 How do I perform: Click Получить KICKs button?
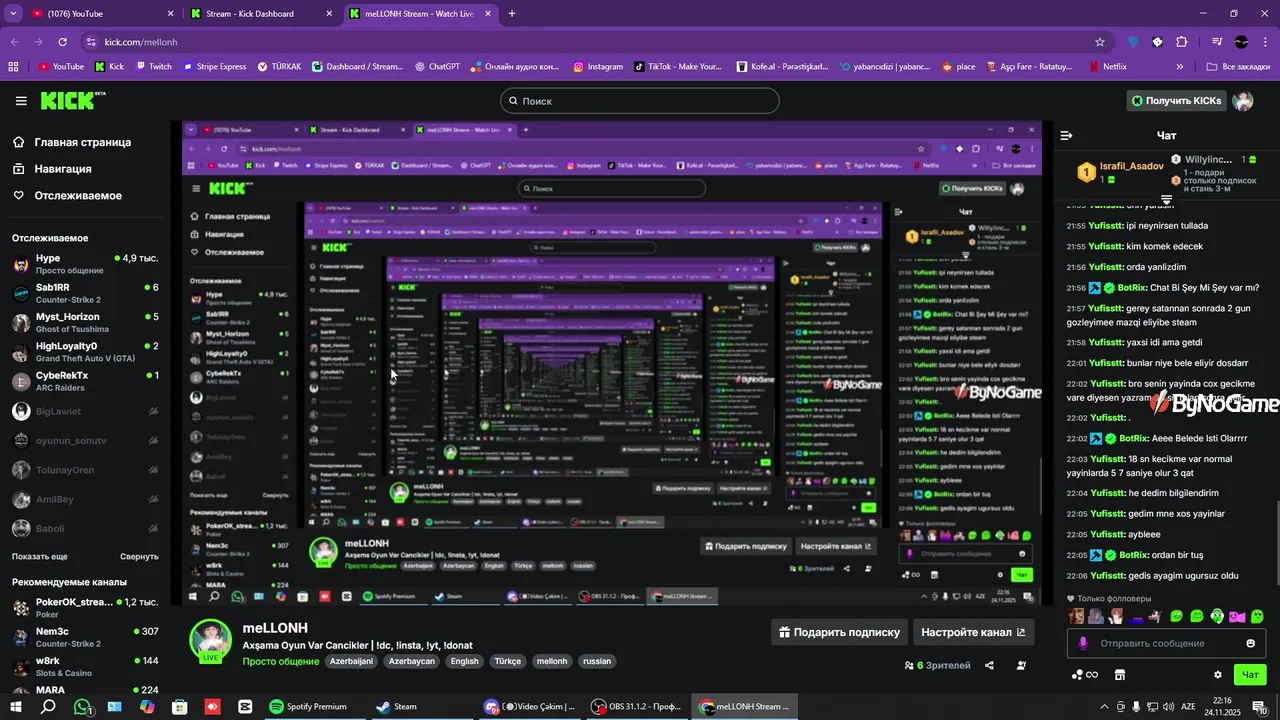click(1176, 101)
